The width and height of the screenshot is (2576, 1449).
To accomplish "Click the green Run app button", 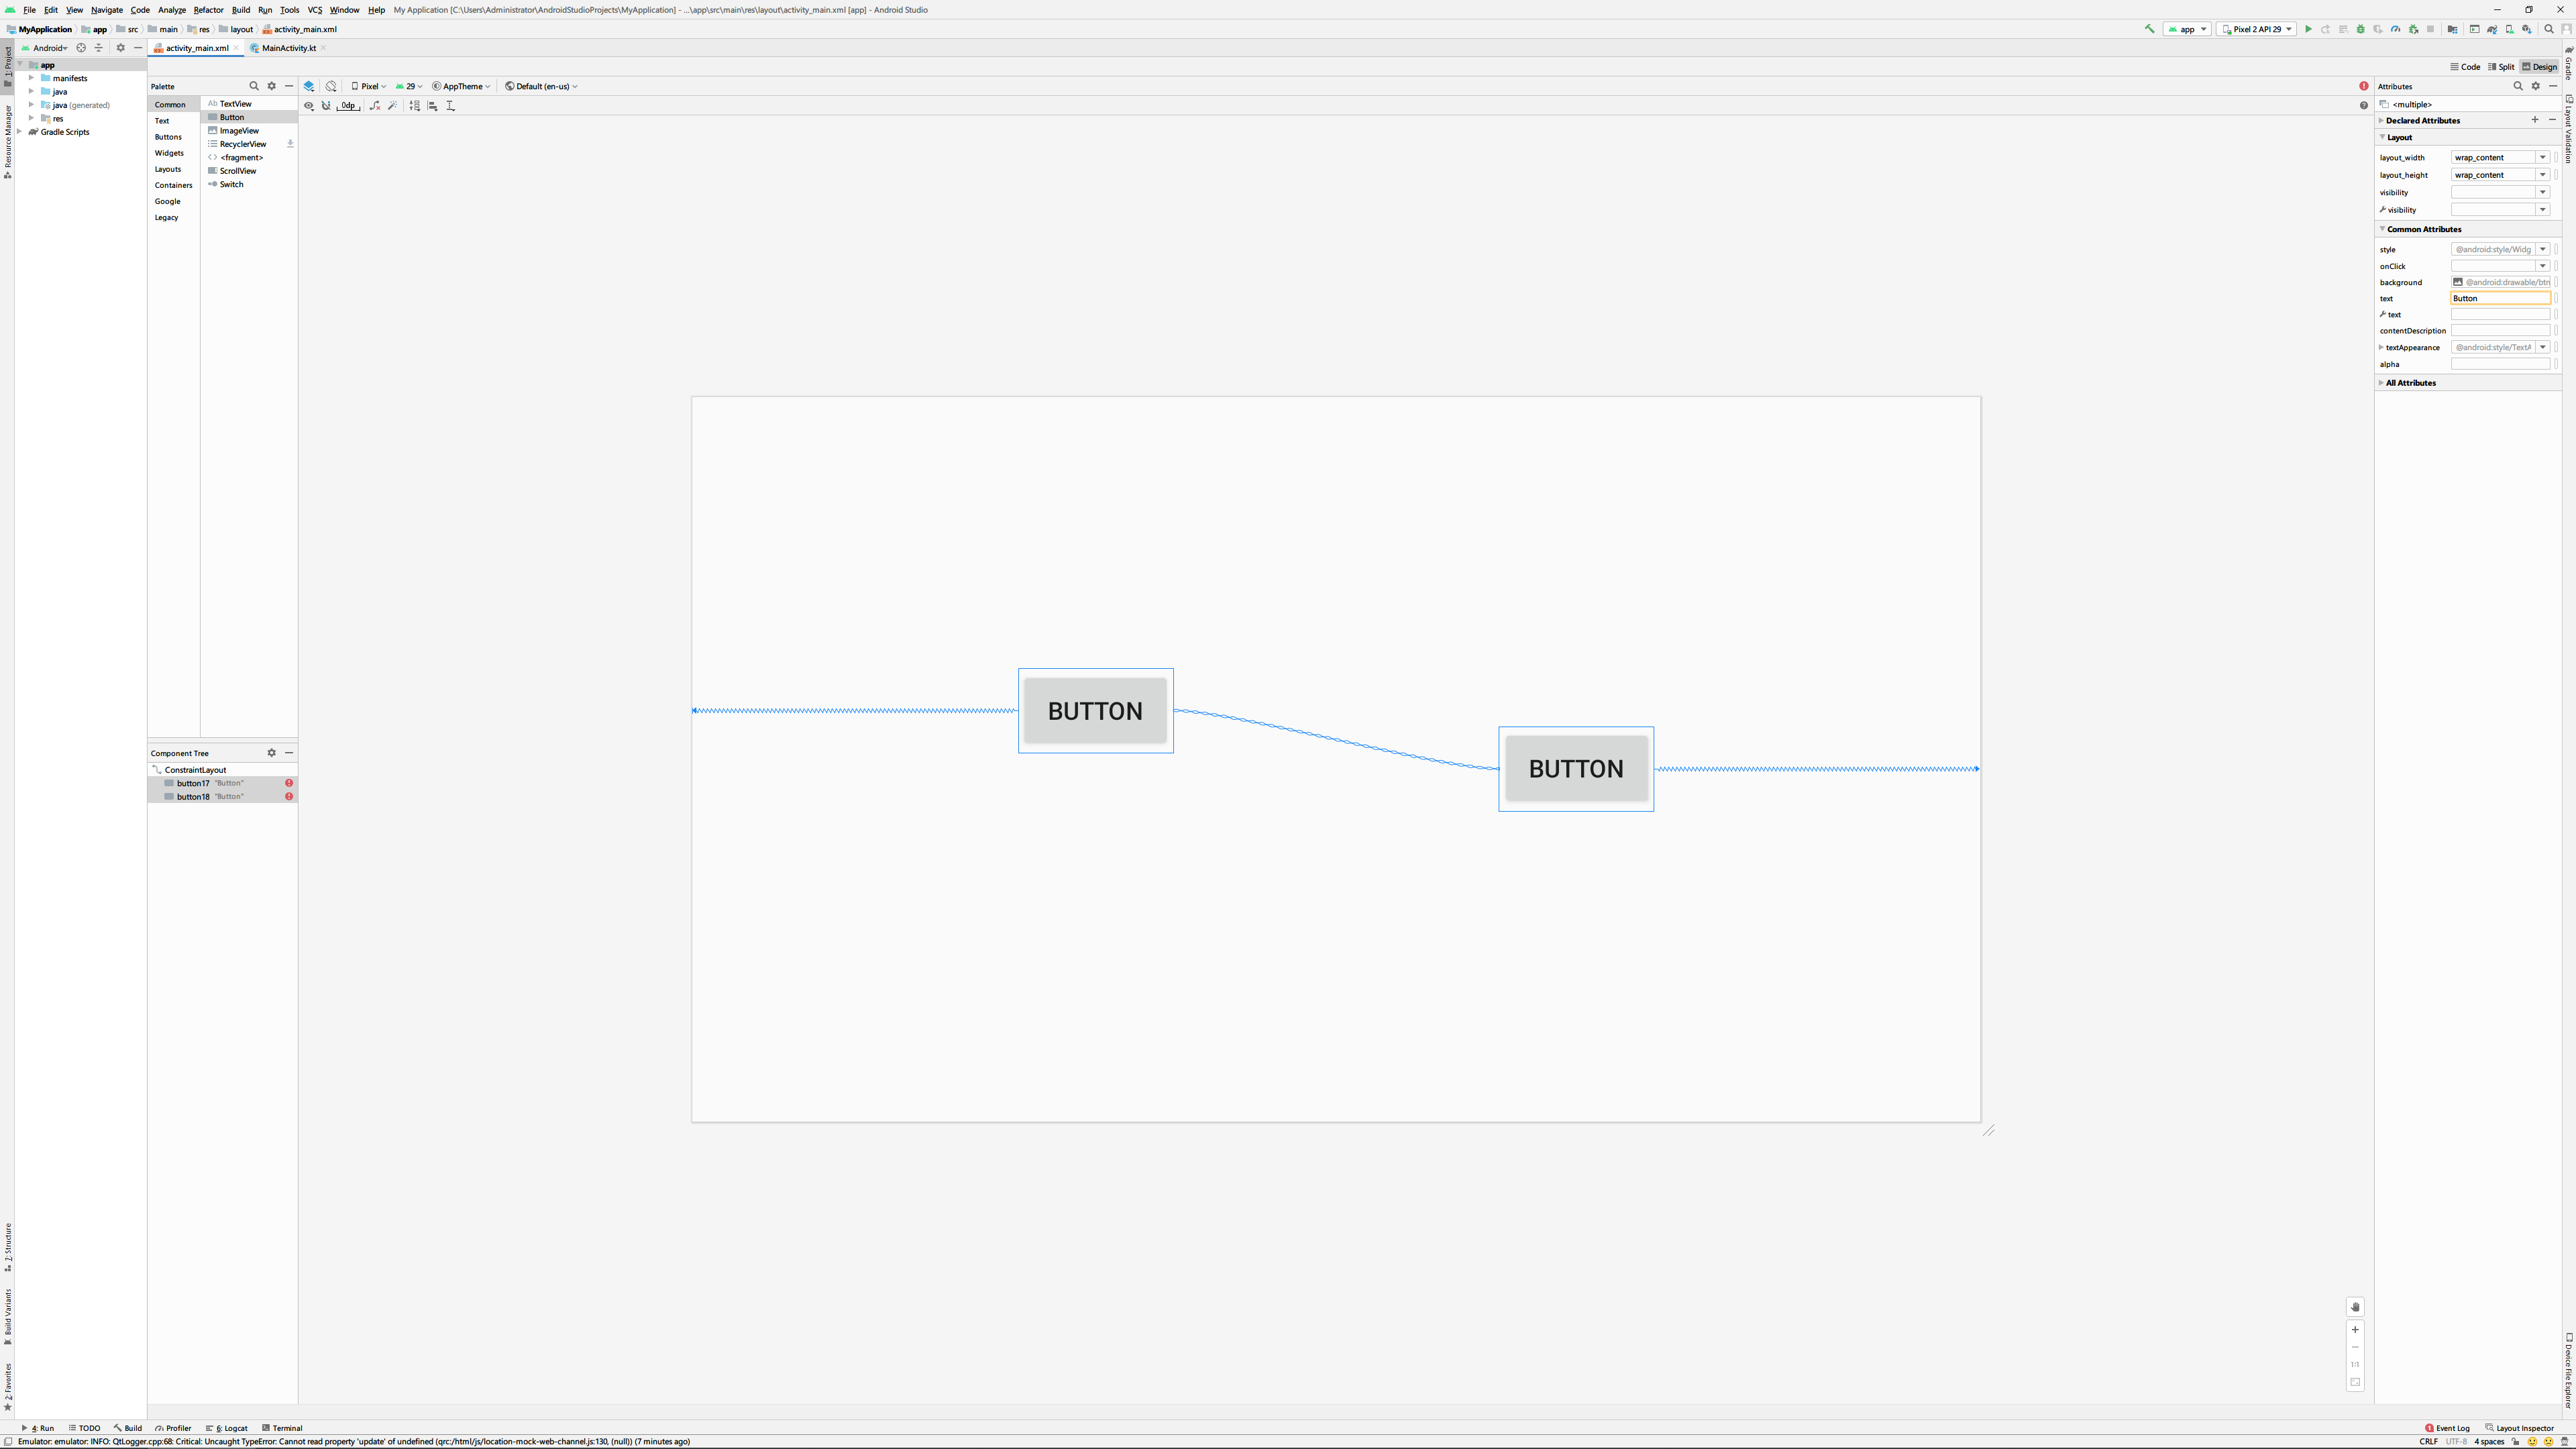I will pos(2308,29).
